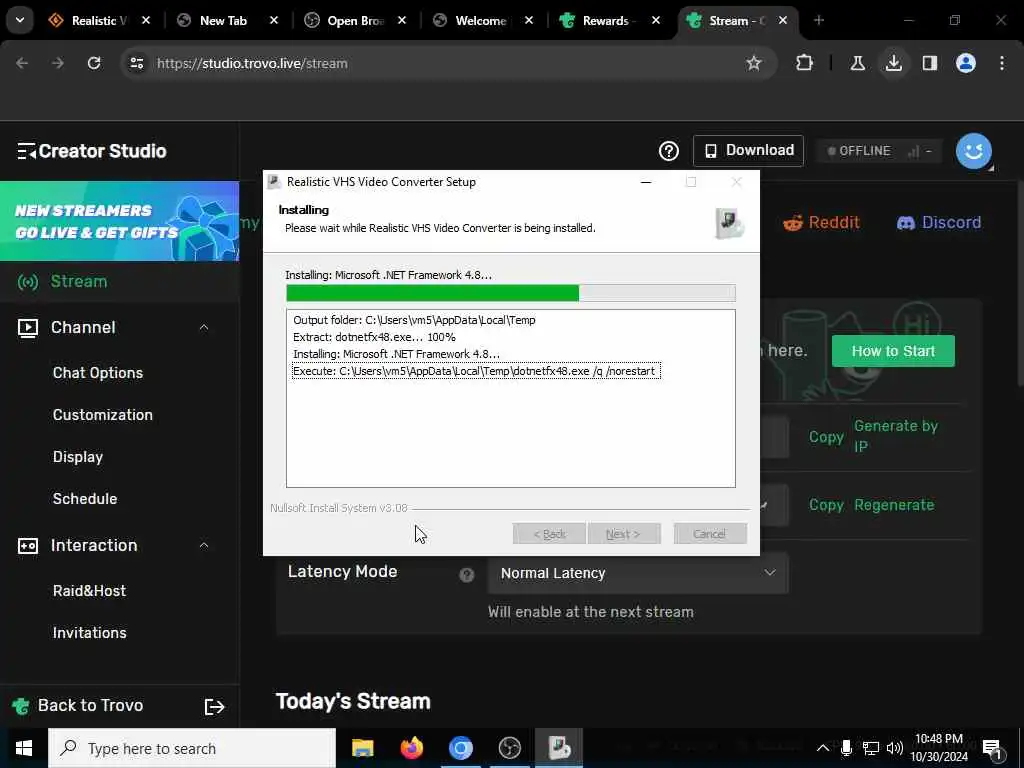This screenshot has width=1024, height=768.
Task: Open File Explorer from the taskbar
Action: tap(362, 748)
